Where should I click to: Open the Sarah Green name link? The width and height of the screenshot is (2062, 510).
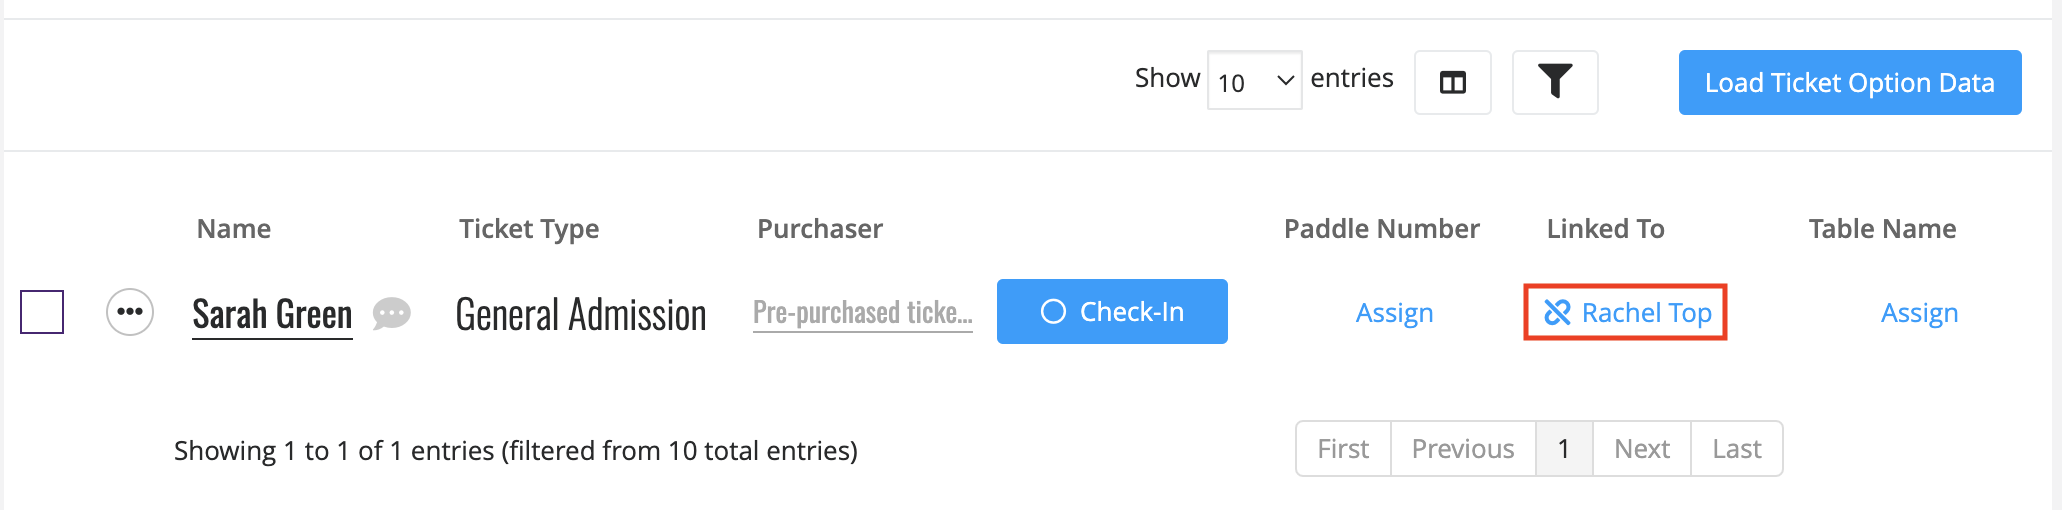click(x=272, y=315)
